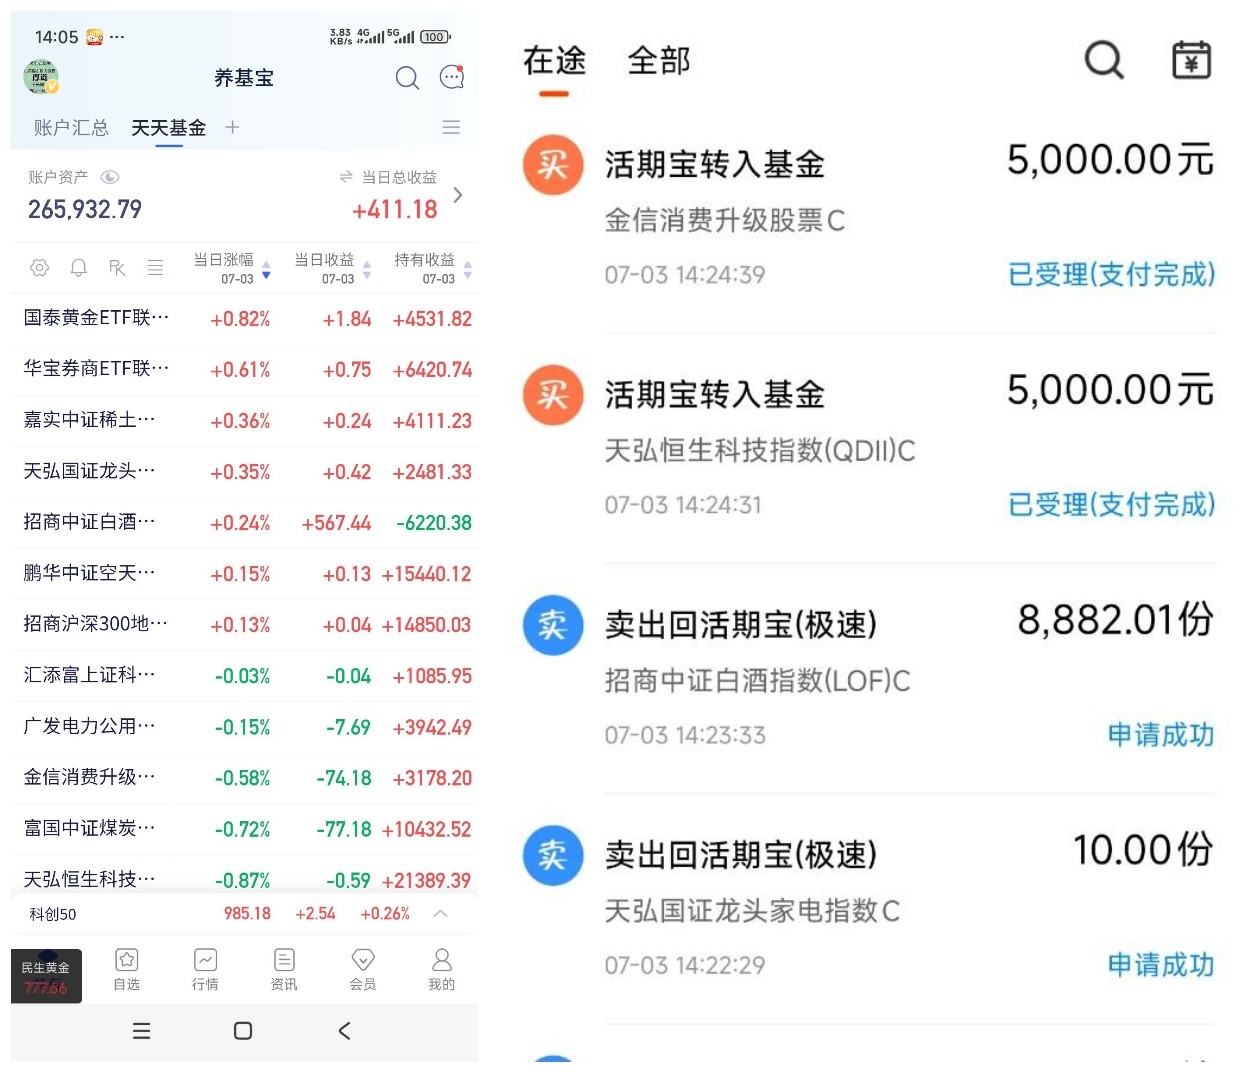Open fund name 招商中证白酒指数(LOF)C
The image size is (1258, 1072).
coord(758,681)
